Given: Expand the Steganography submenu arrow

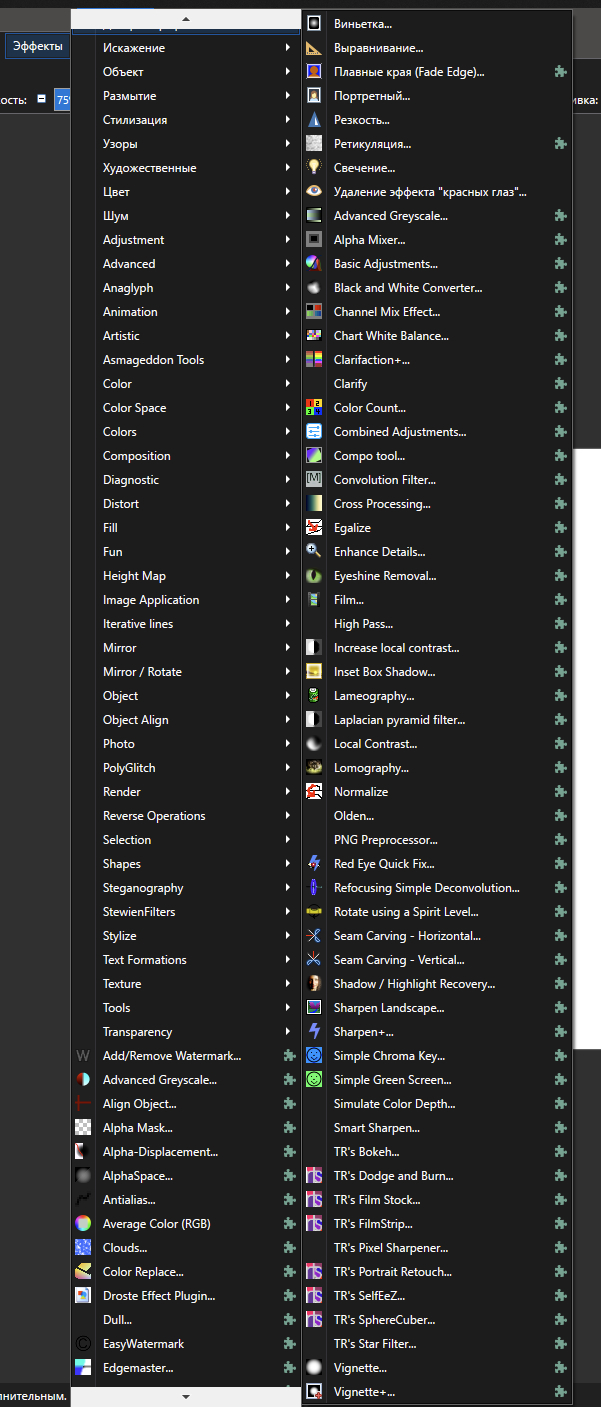Looking at the screenshot, I should click(288, 888).
